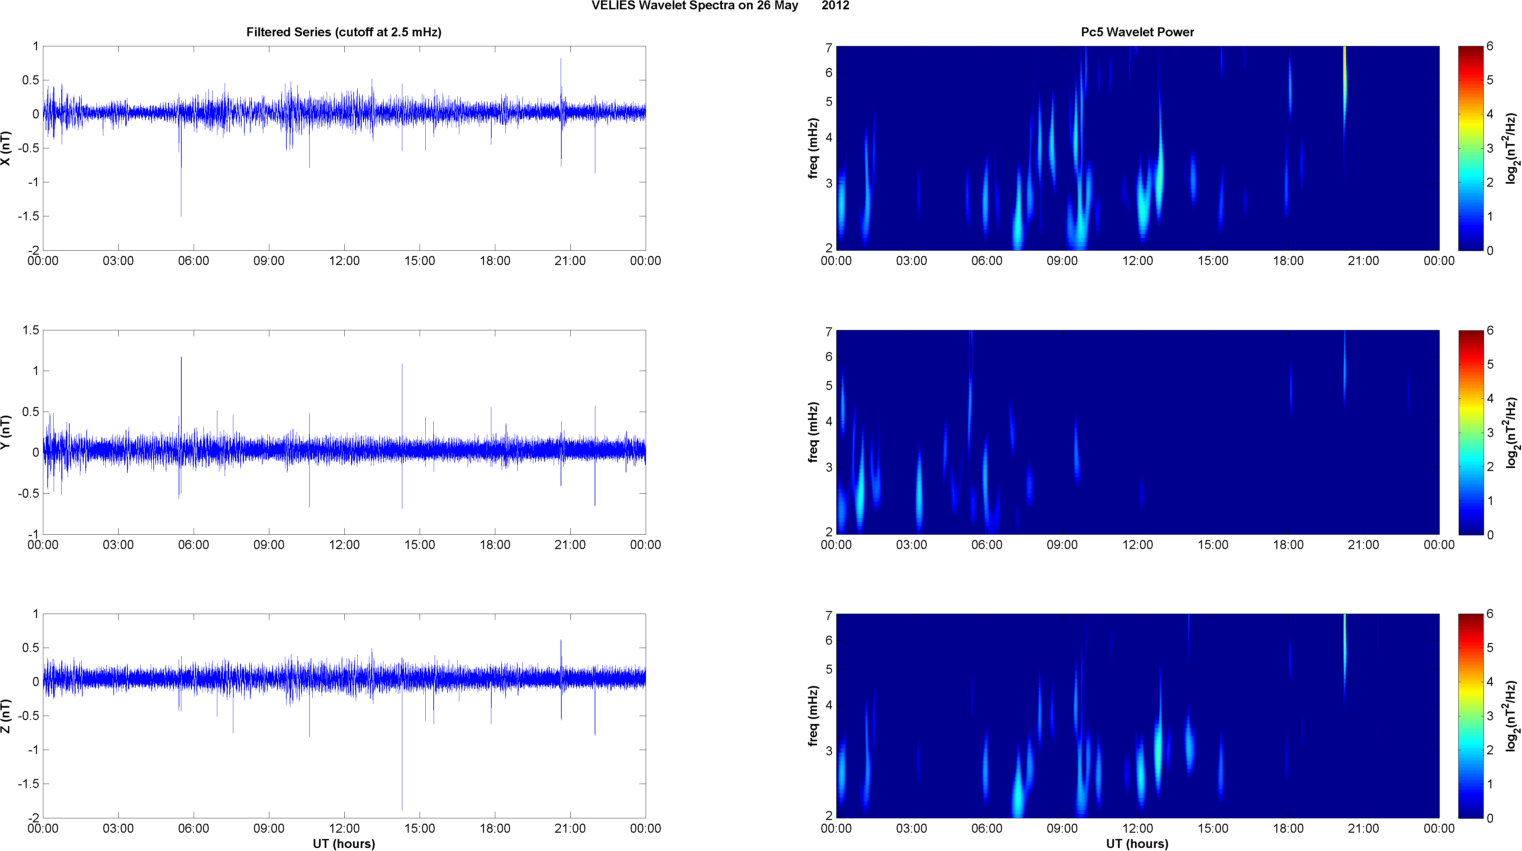Click the colorbar beside the Y wavelet spectrogram
The image size is (1522, 851).
tap(1470, 432)
